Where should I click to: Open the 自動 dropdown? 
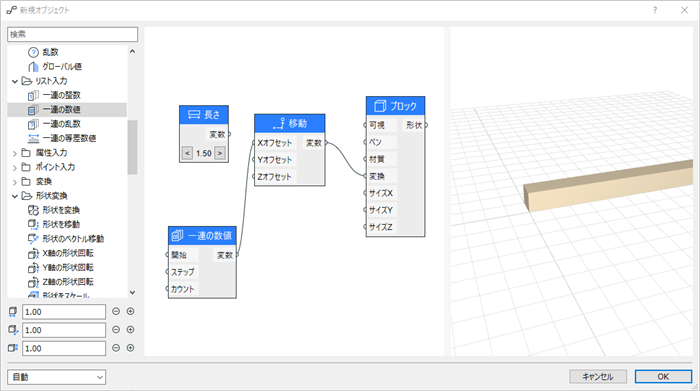click(56, 377)
